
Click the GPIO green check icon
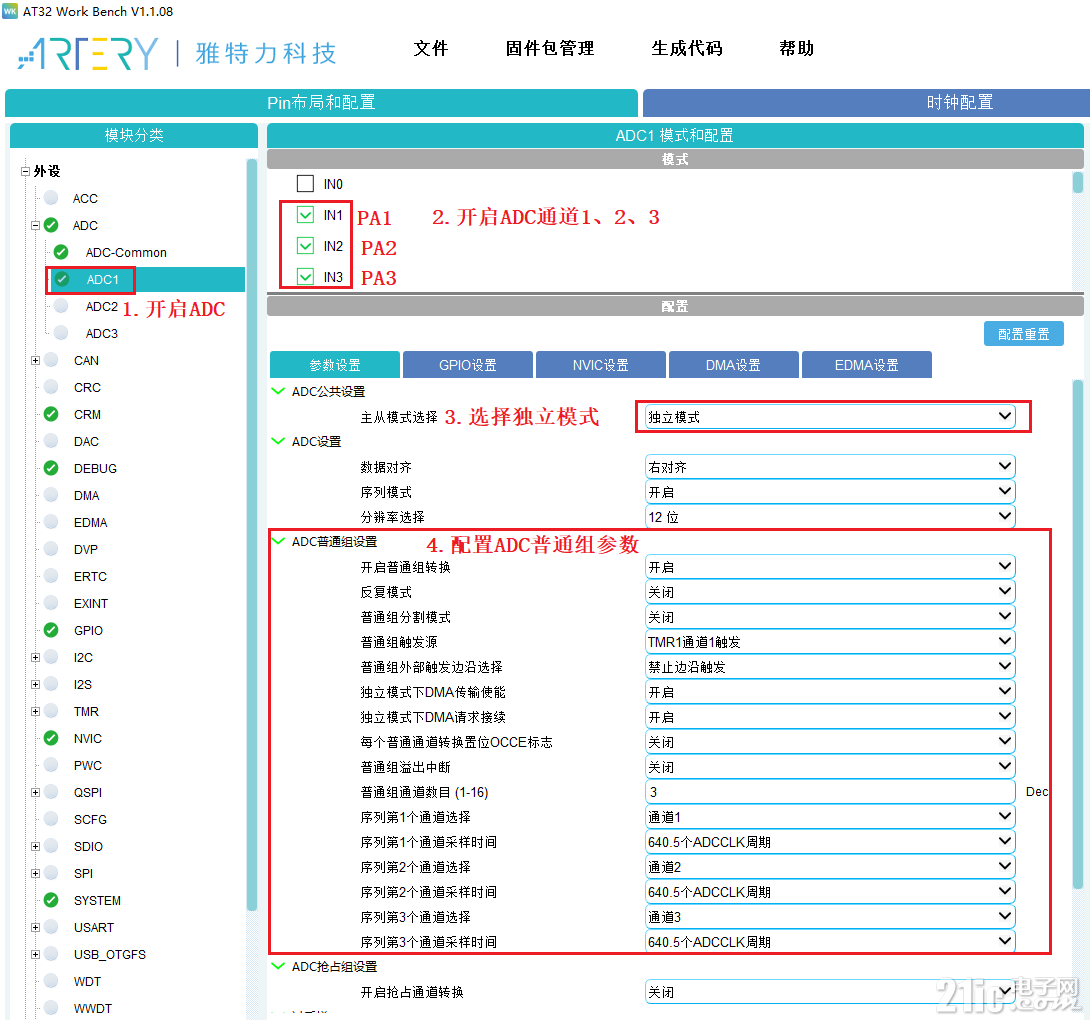[51, 630]
